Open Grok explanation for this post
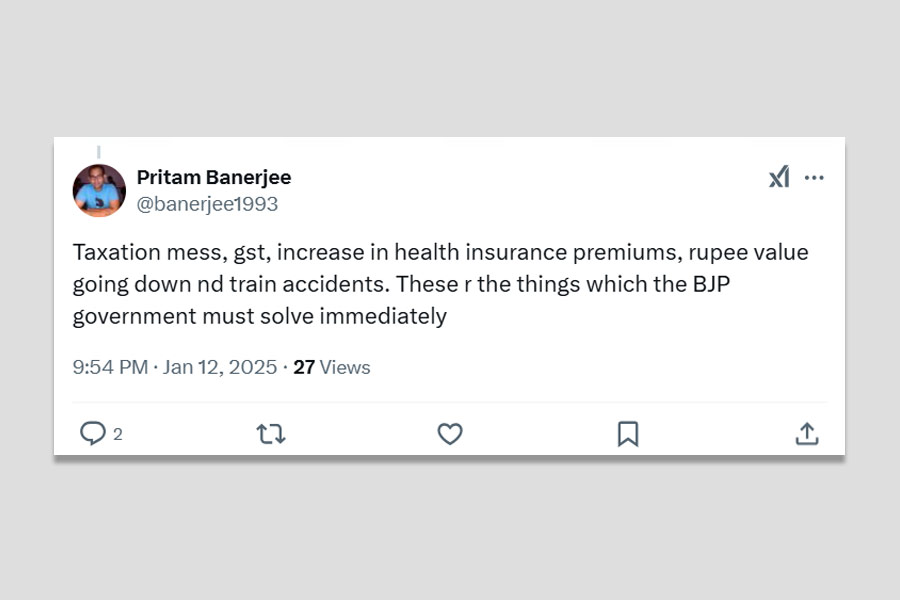The image size is (900, 600). tap(779, 178)
